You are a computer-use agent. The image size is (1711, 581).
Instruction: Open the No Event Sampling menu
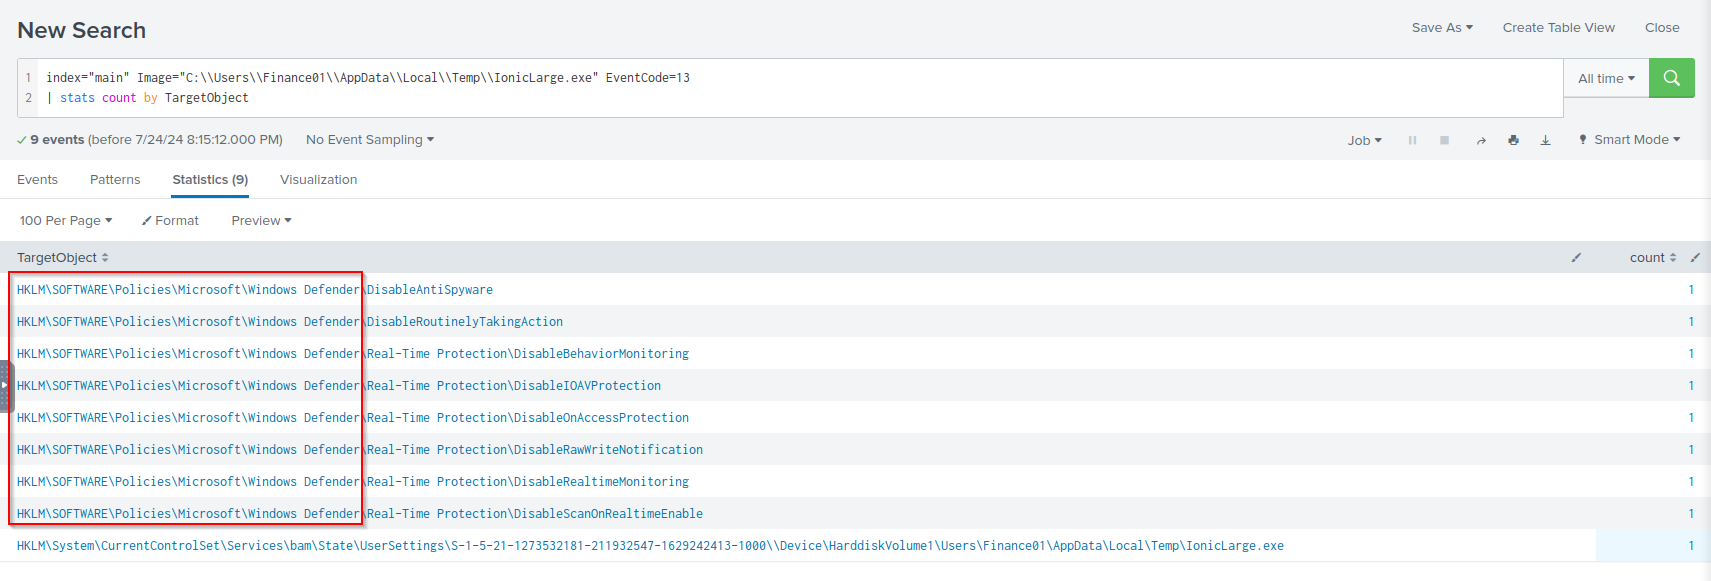click(x=369, y=140)
